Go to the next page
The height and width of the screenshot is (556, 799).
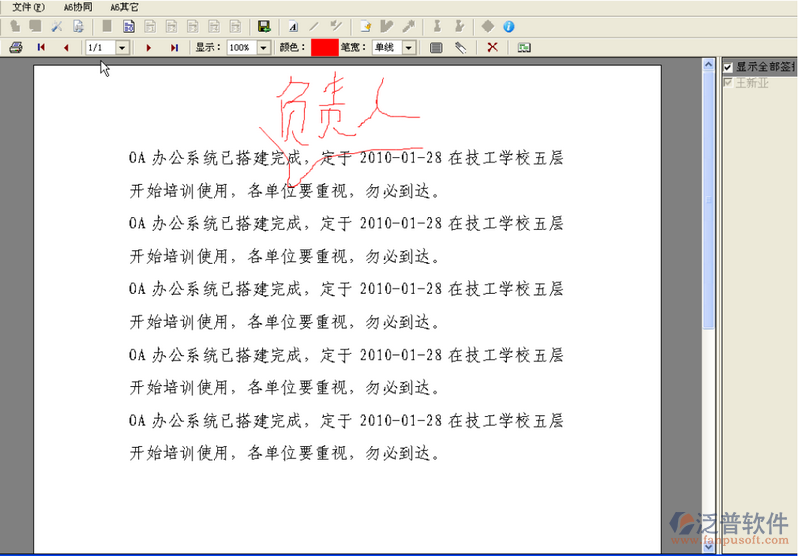click(x=148, y=47)
